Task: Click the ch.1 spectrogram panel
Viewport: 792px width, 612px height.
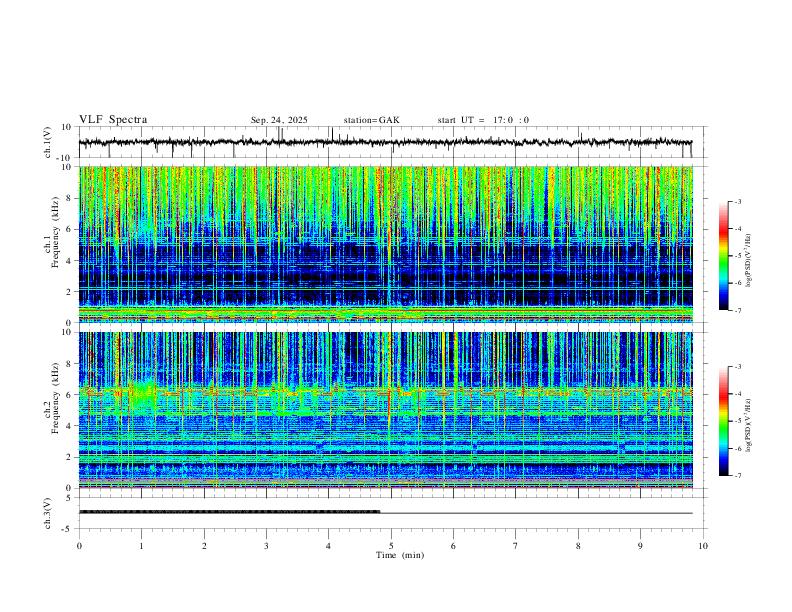Action: [x=386, y=244]
